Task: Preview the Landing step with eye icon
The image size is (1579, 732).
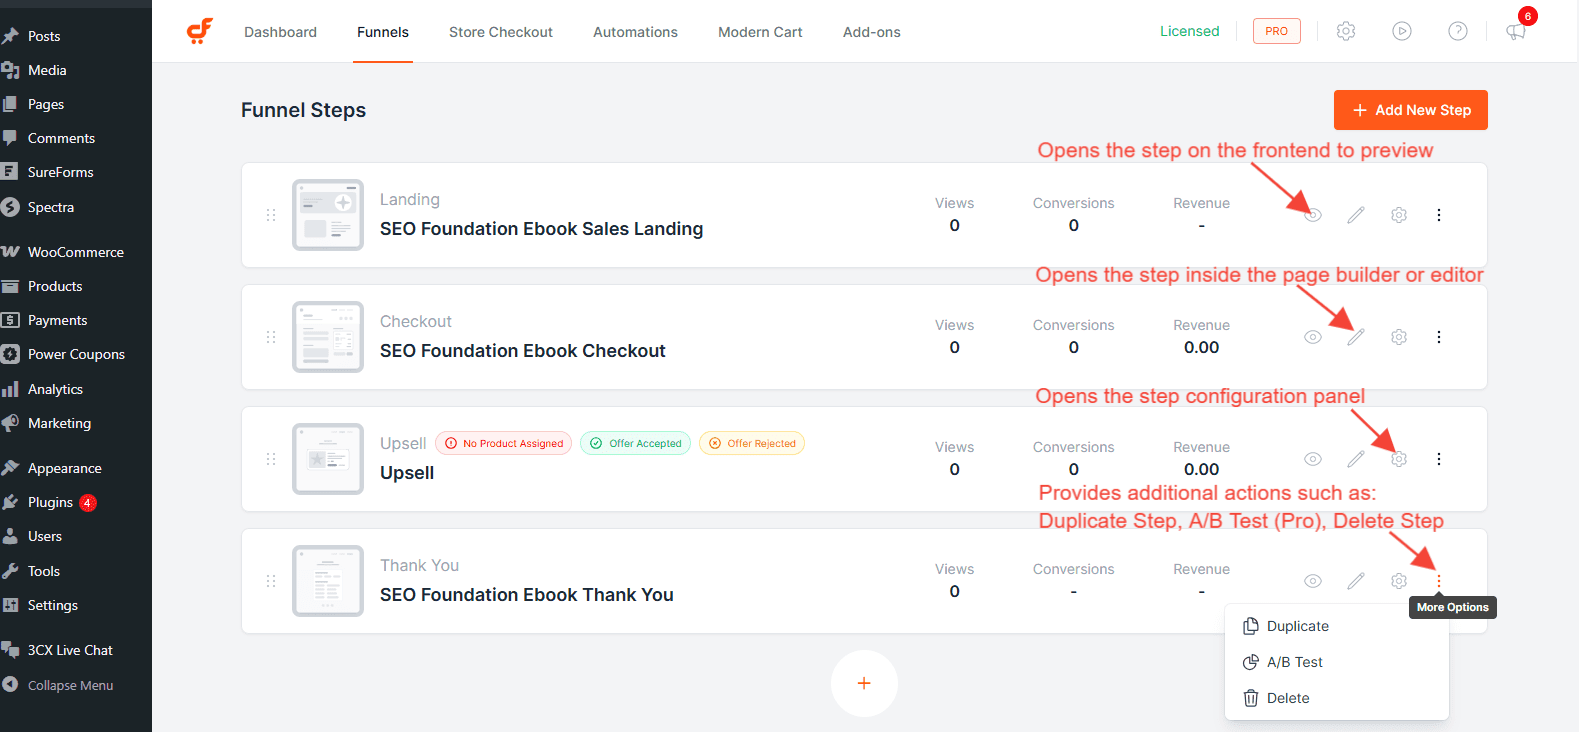Action: 1313,215
